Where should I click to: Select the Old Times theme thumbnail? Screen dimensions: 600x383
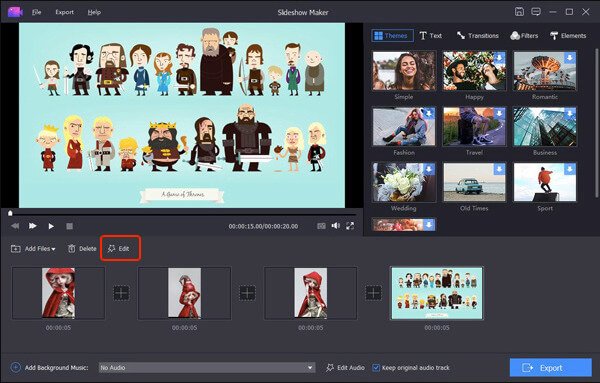(474, 182)
